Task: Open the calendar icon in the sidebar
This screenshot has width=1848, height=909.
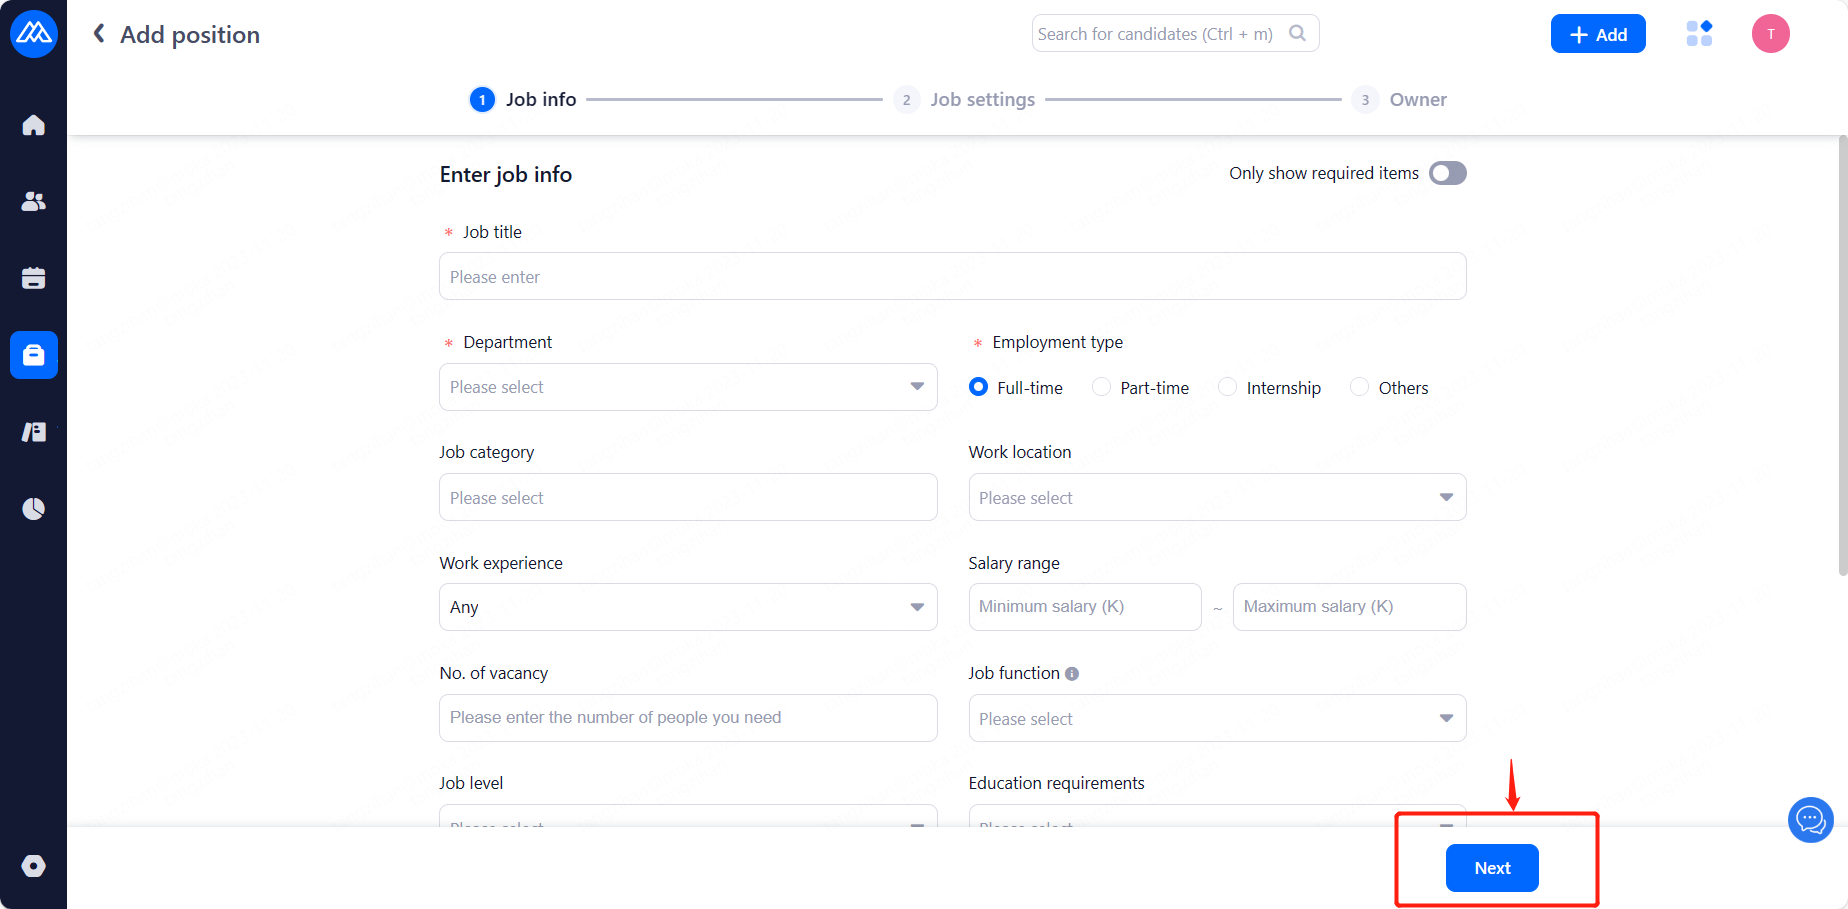Action: (x=33, y=278)
